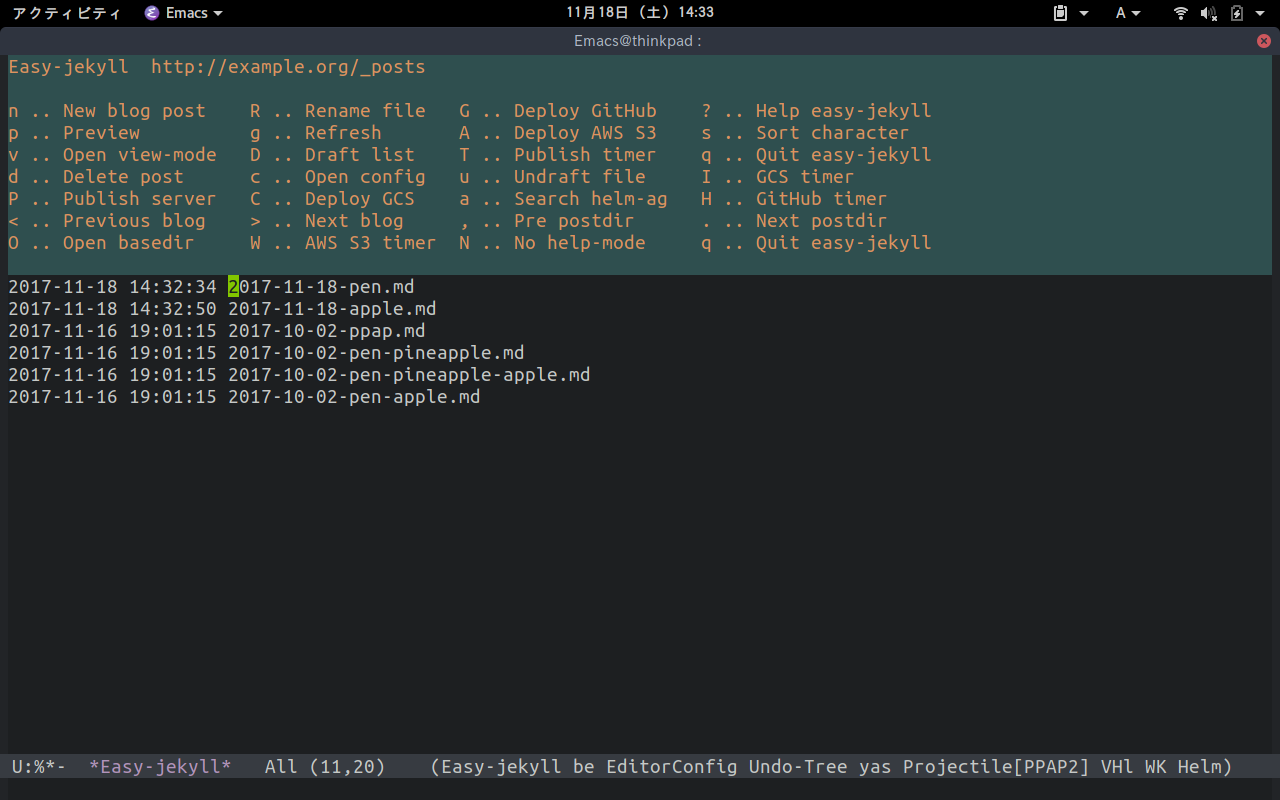Click the 'Easy-jekyll' header title
The width and height of the screenshot is (1280, 800).
point(69,67)
